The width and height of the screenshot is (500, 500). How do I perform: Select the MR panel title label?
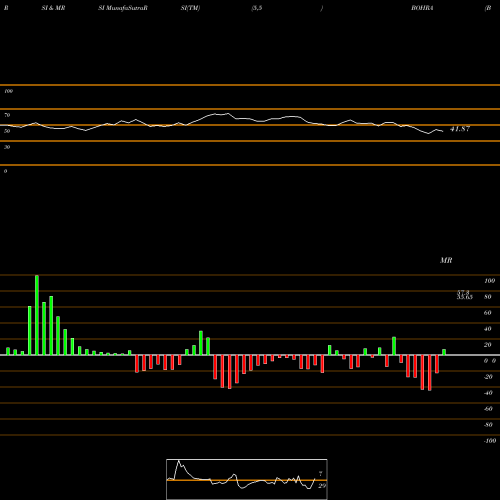[x=446, y=260]
